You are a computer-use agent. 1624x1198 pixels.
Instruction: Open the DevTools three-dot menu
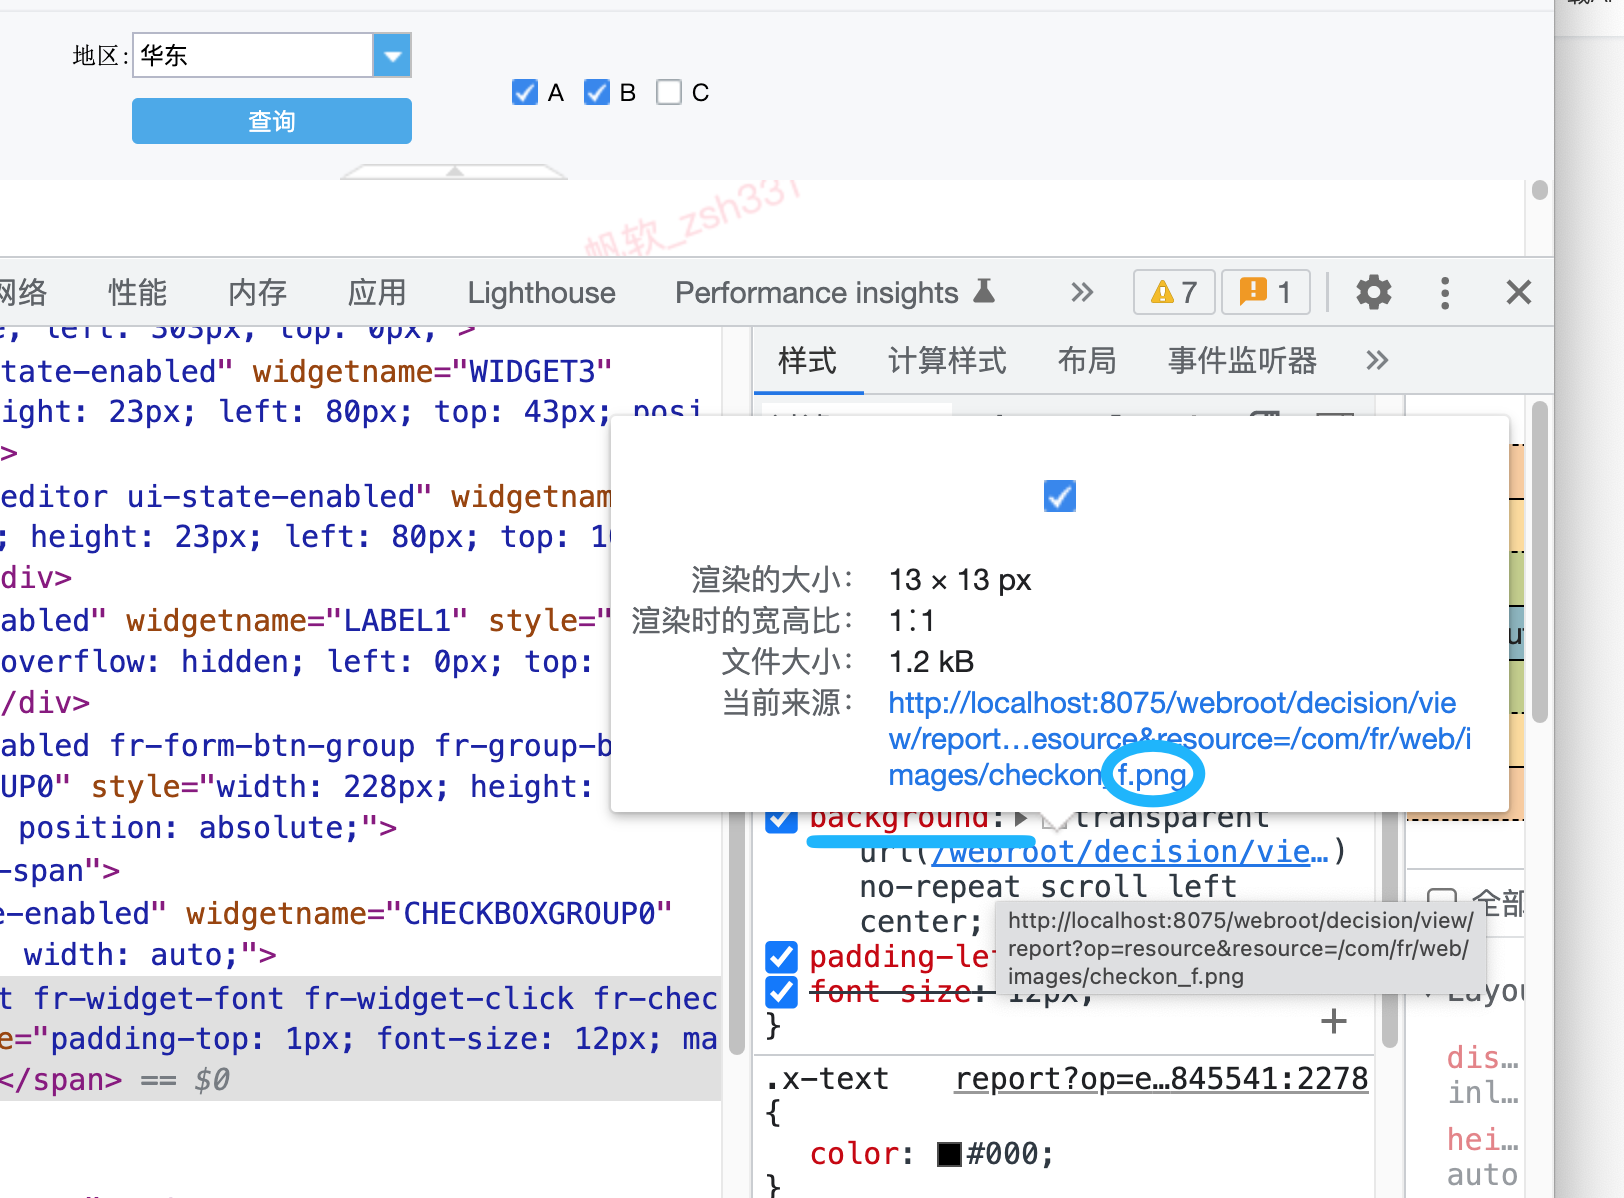[x=1444, y=292]
